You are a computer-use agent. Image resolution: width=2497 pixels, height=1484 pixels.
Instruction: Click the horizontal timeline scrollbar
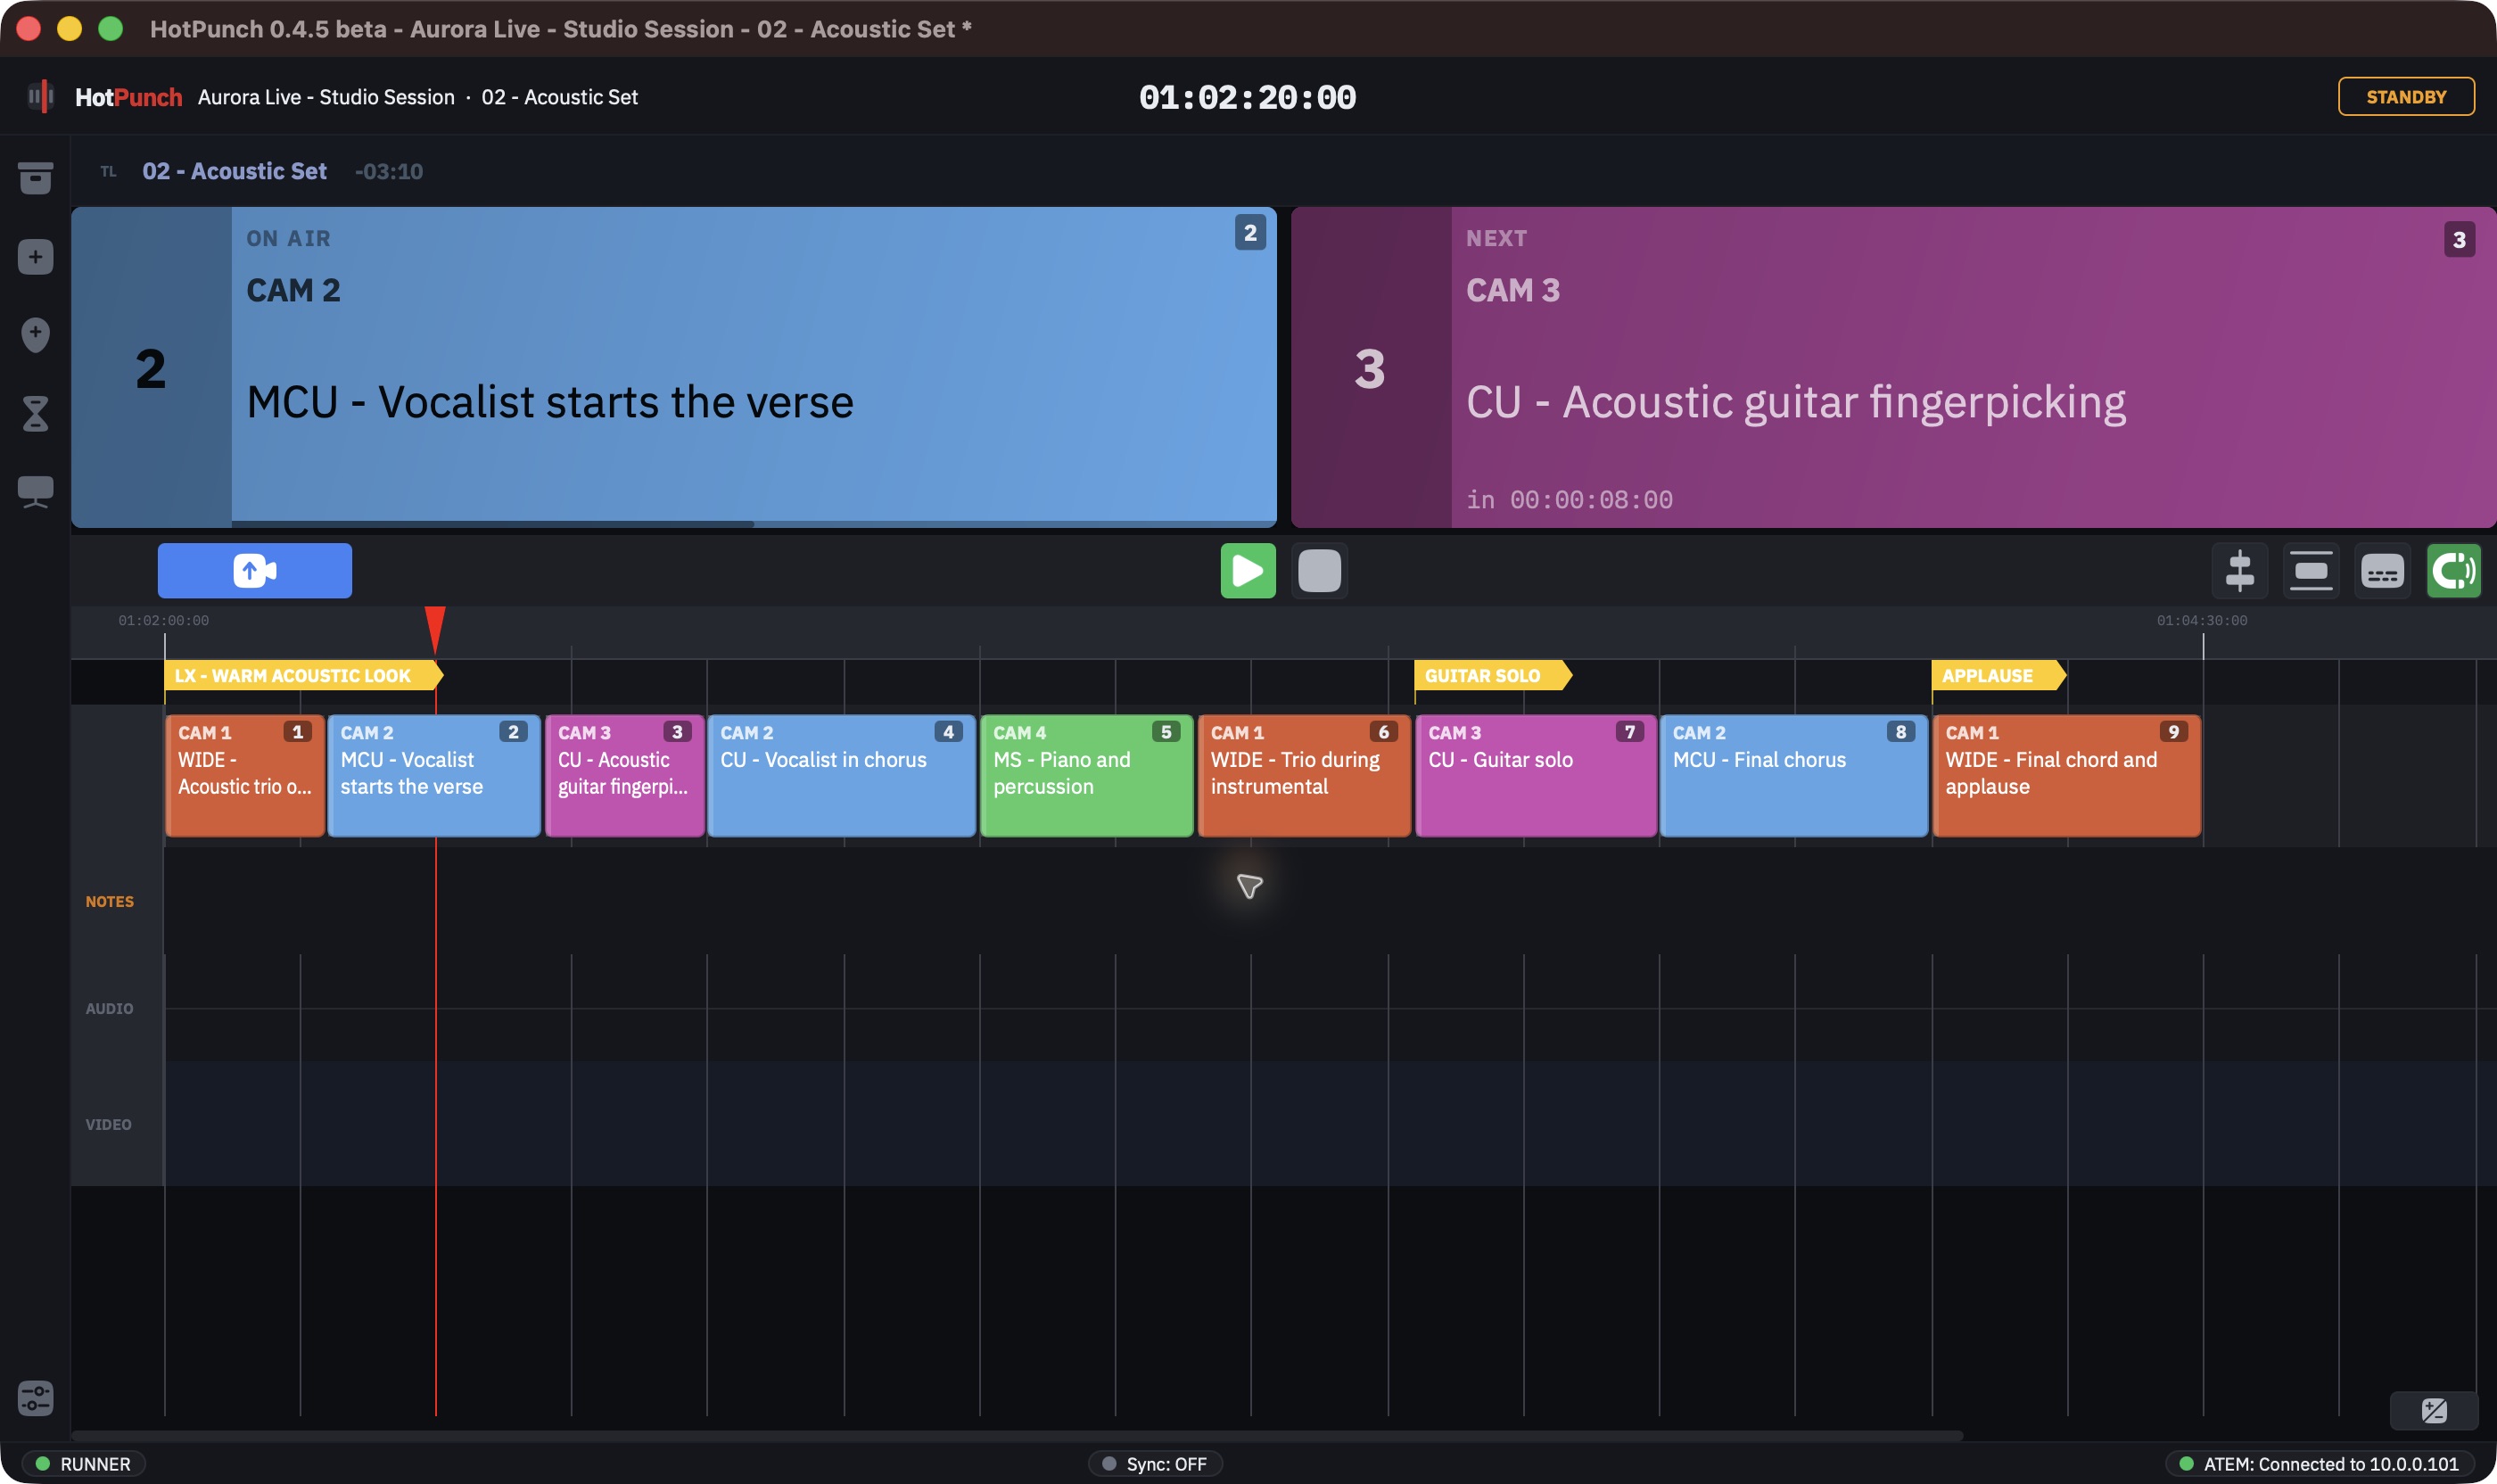tap(1017, 1435)
